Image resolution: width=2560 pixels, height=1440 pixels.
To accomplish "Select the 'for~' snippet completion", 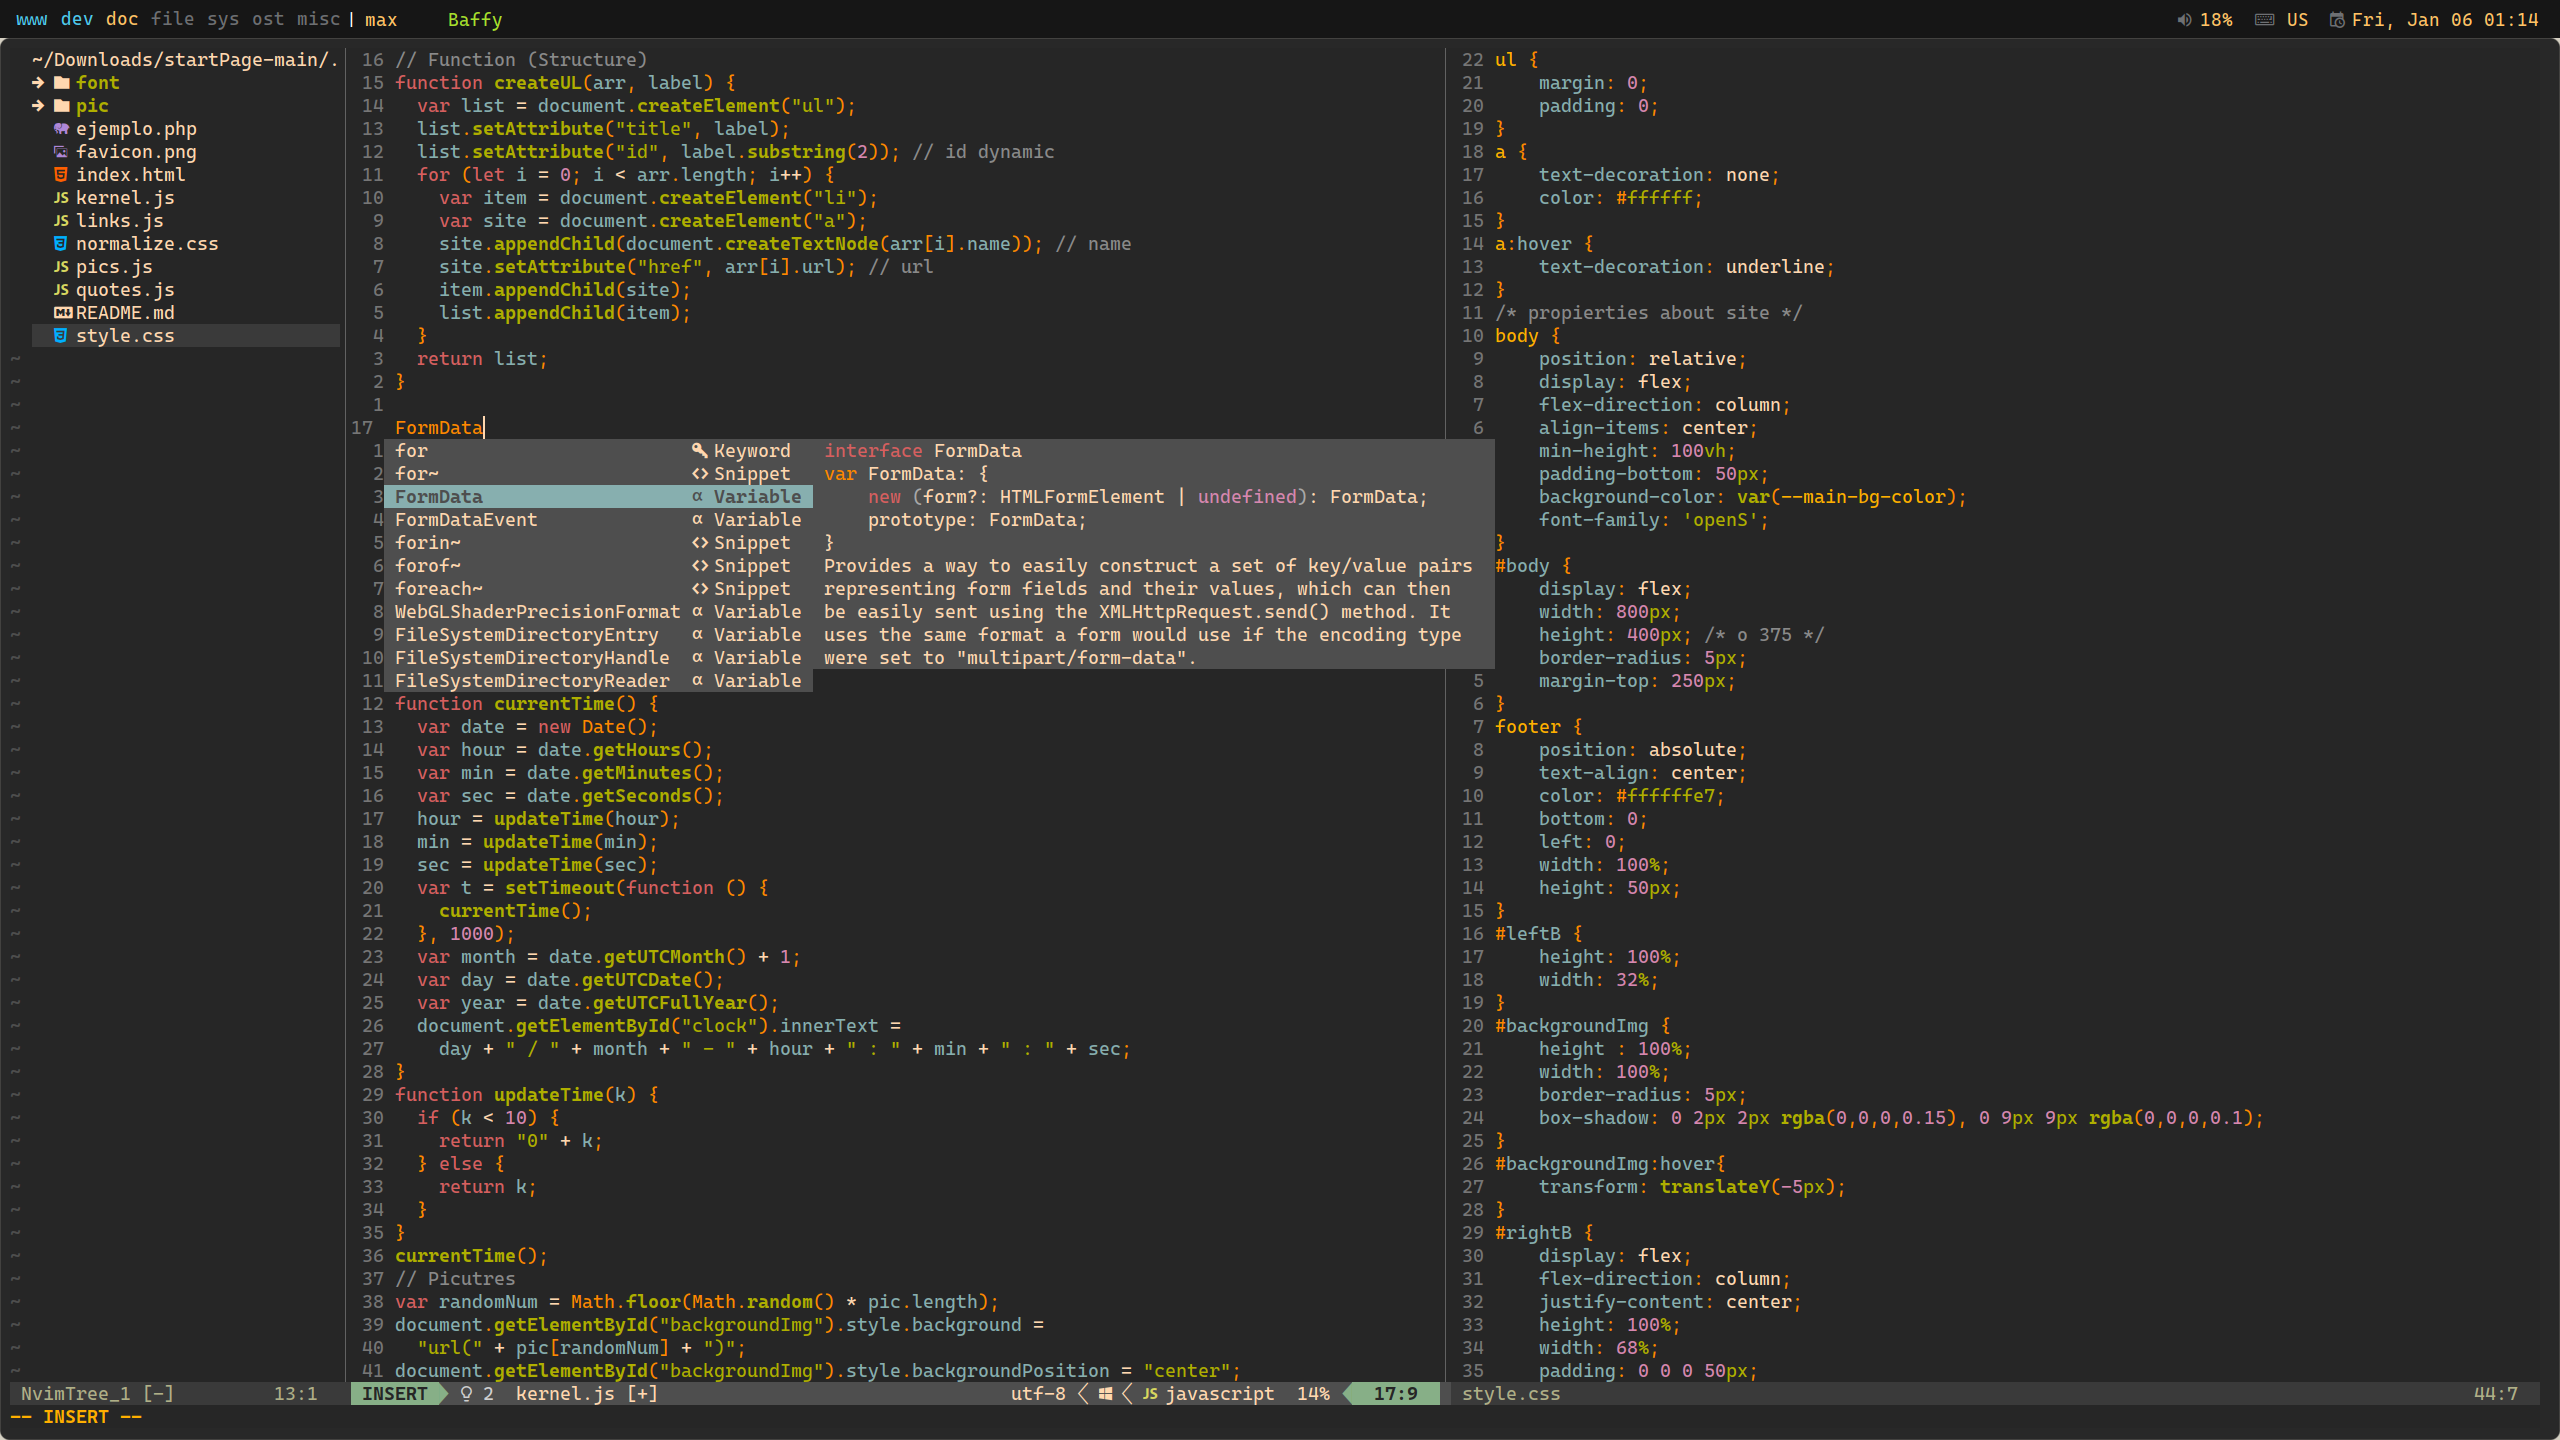I will [598, 474].
